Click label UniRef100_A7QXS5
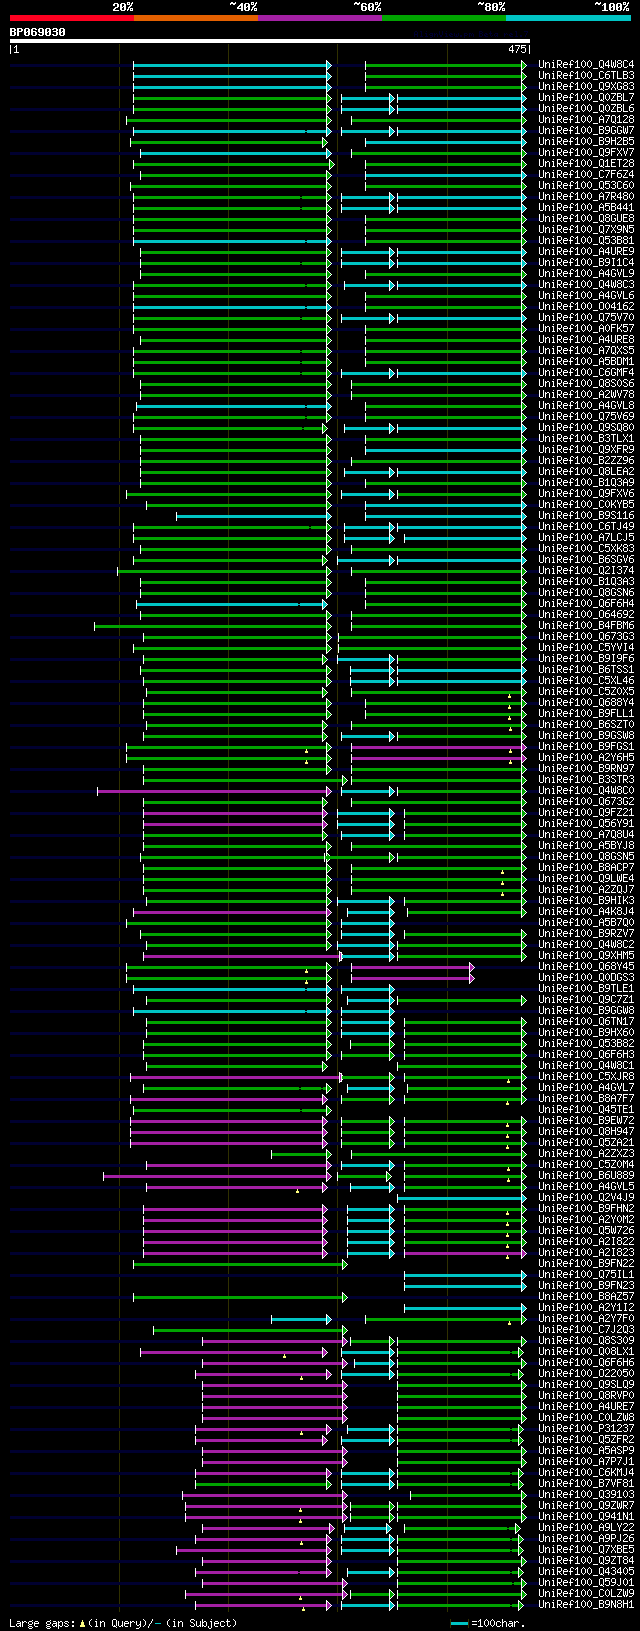 586,350
